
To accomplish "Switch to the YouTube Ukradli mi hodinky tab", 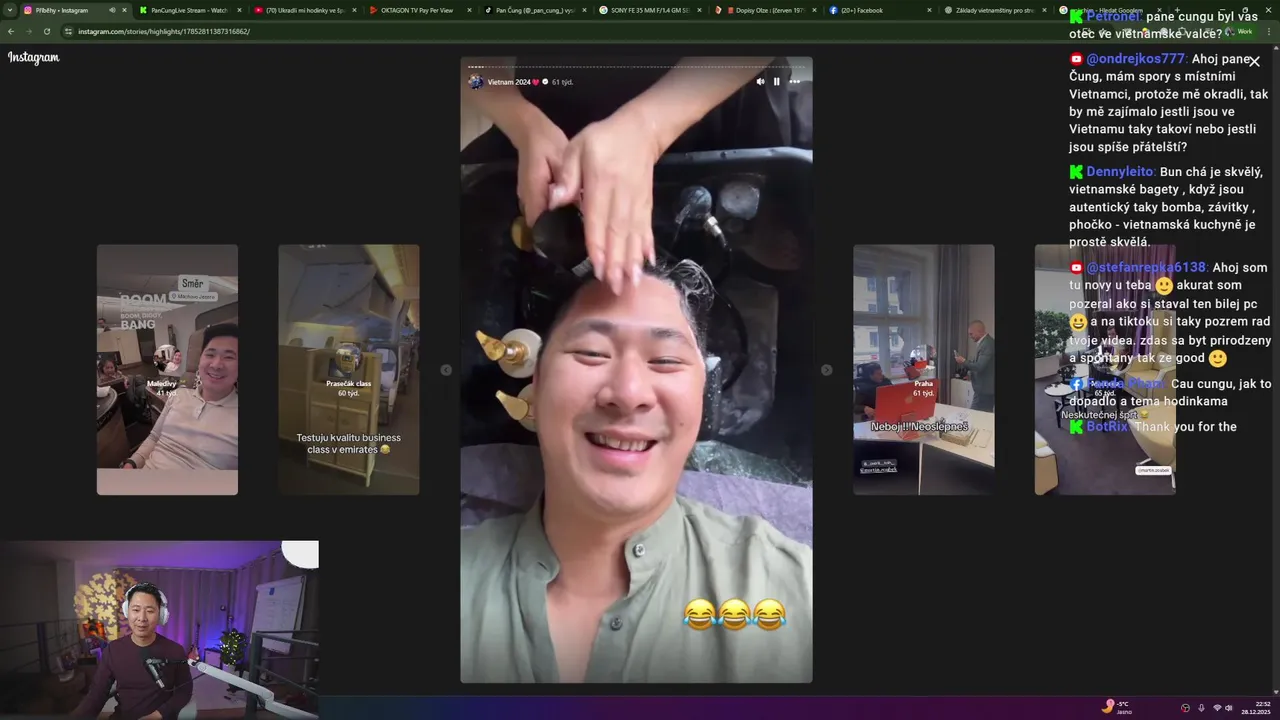I will coord(305,10).
